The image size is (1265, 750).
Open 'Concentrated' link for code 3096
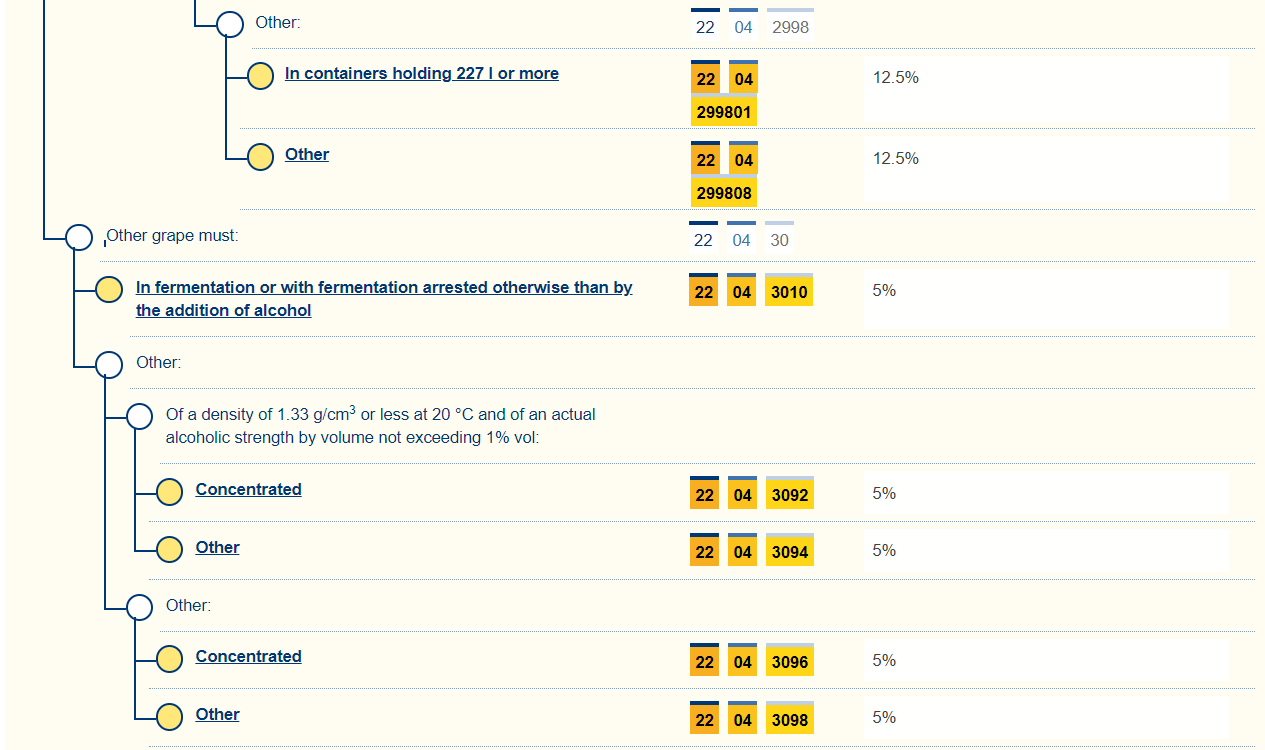(248, 656)
